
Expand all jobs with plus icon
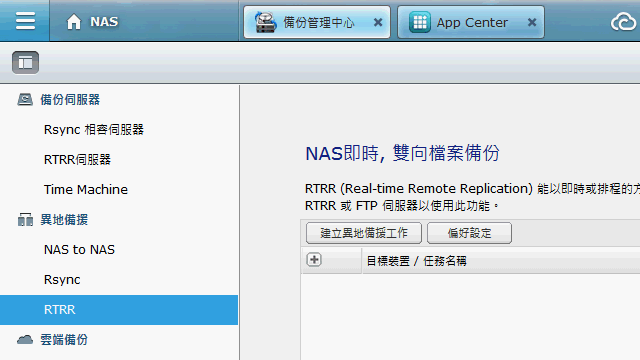tap(314, 260)
